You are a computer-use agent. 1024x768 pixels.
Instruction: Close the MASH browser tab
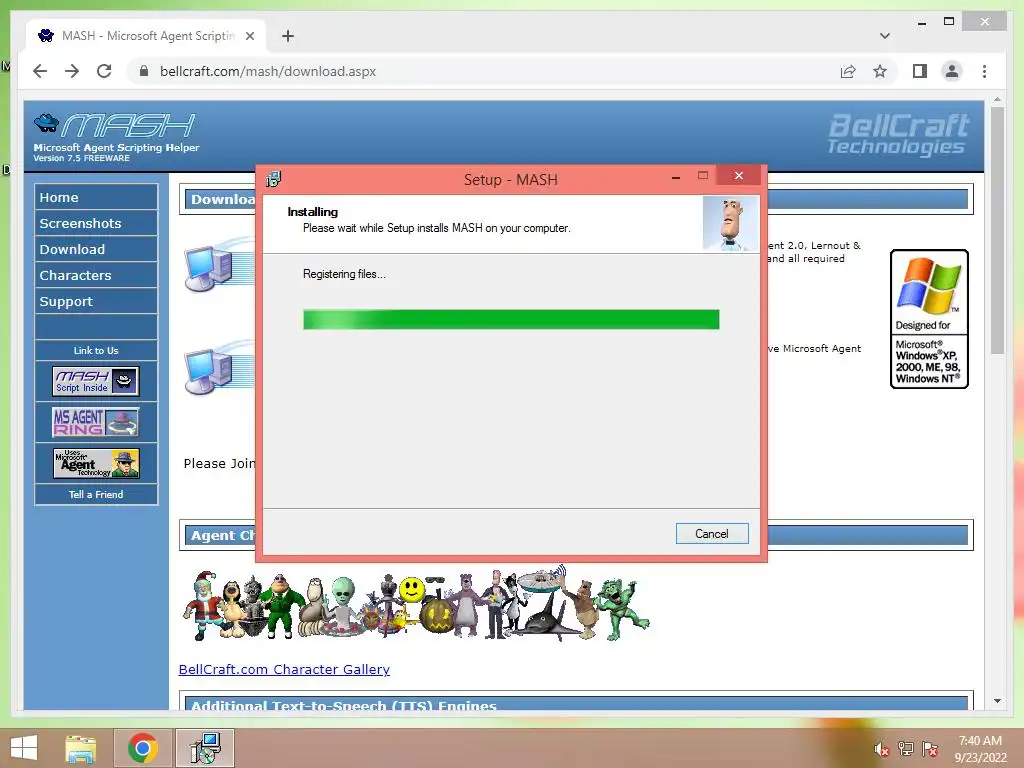coord(249,36)
